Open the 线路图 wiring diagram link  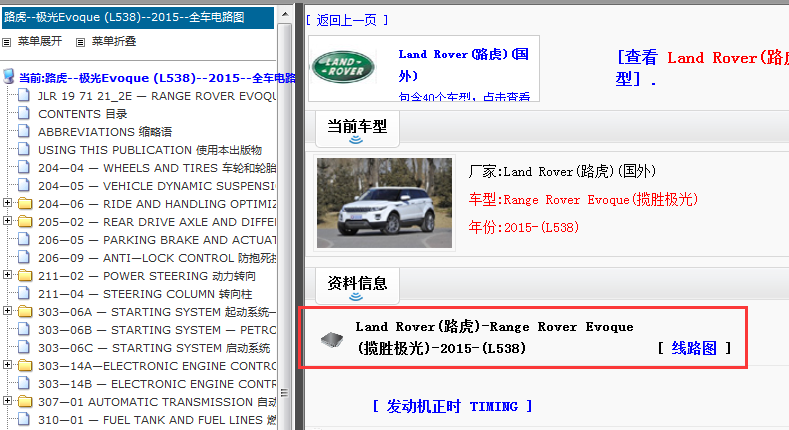[694, 348]
